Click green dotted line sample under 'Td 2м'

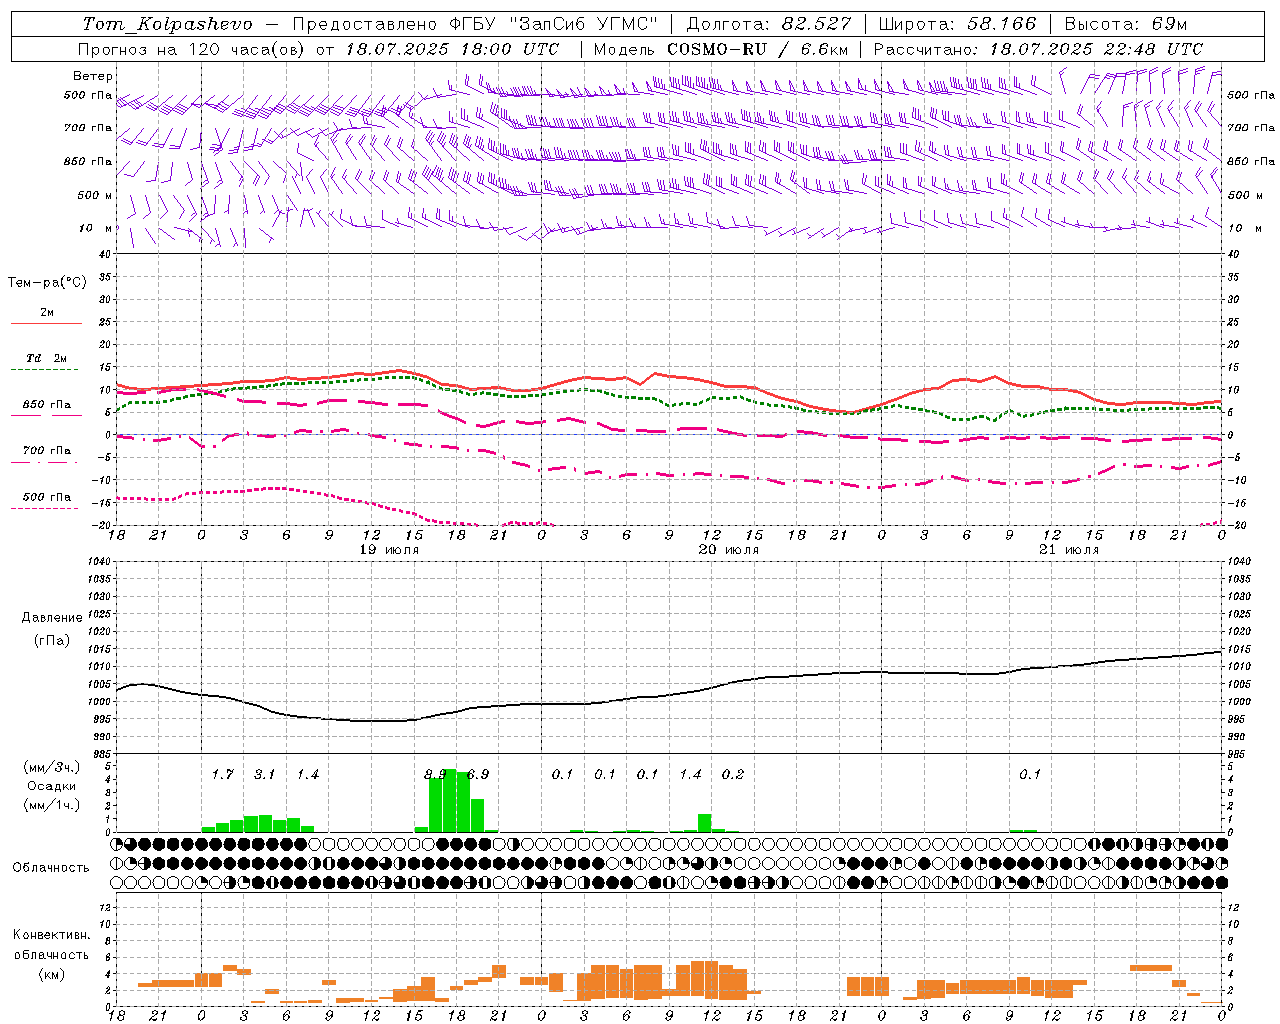click(x=45, y=369)
